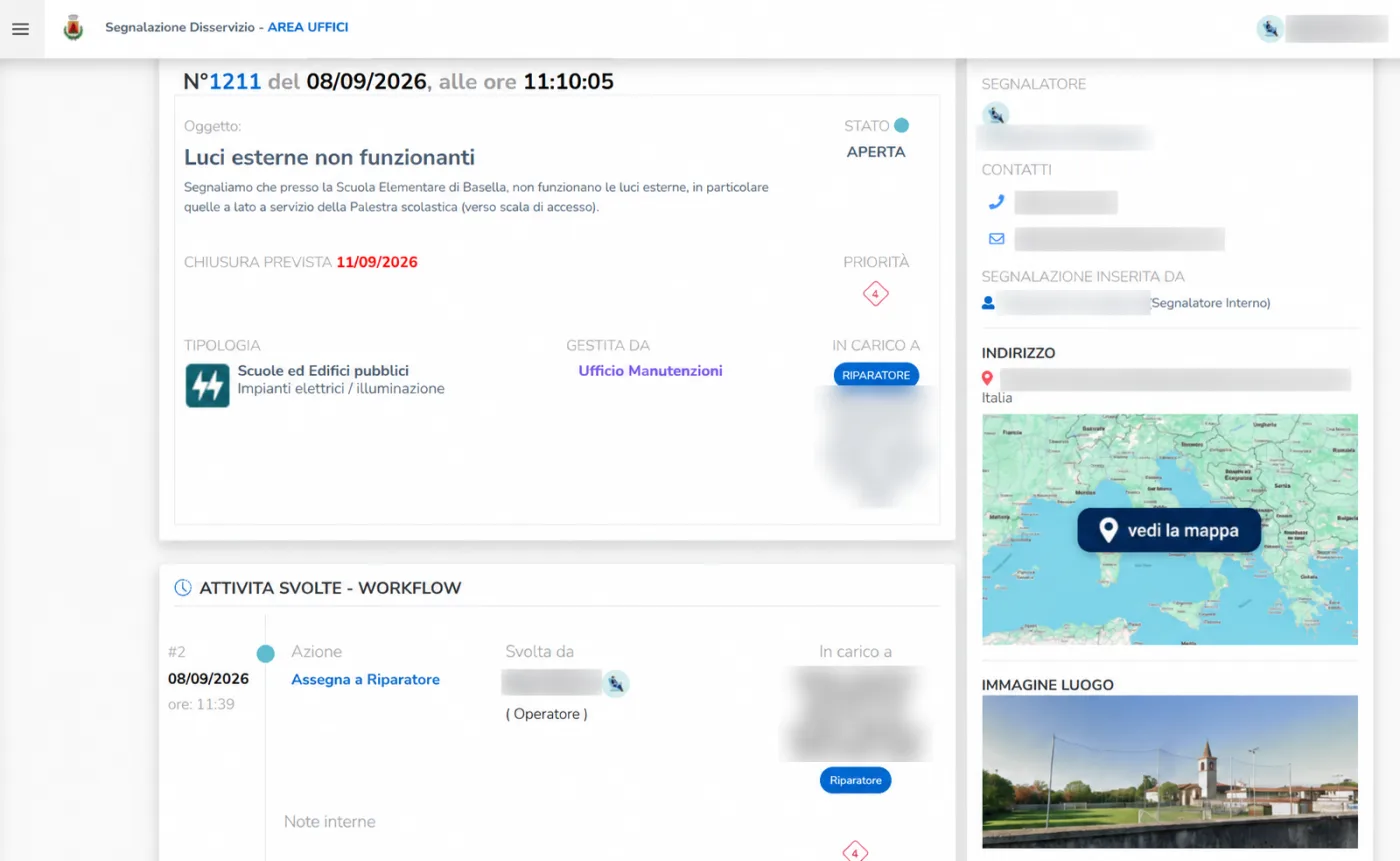This screenshot has width=1400, height=861.
Task: Click the AREA UFFICI link in the header
Action: [x=308, y=27]
